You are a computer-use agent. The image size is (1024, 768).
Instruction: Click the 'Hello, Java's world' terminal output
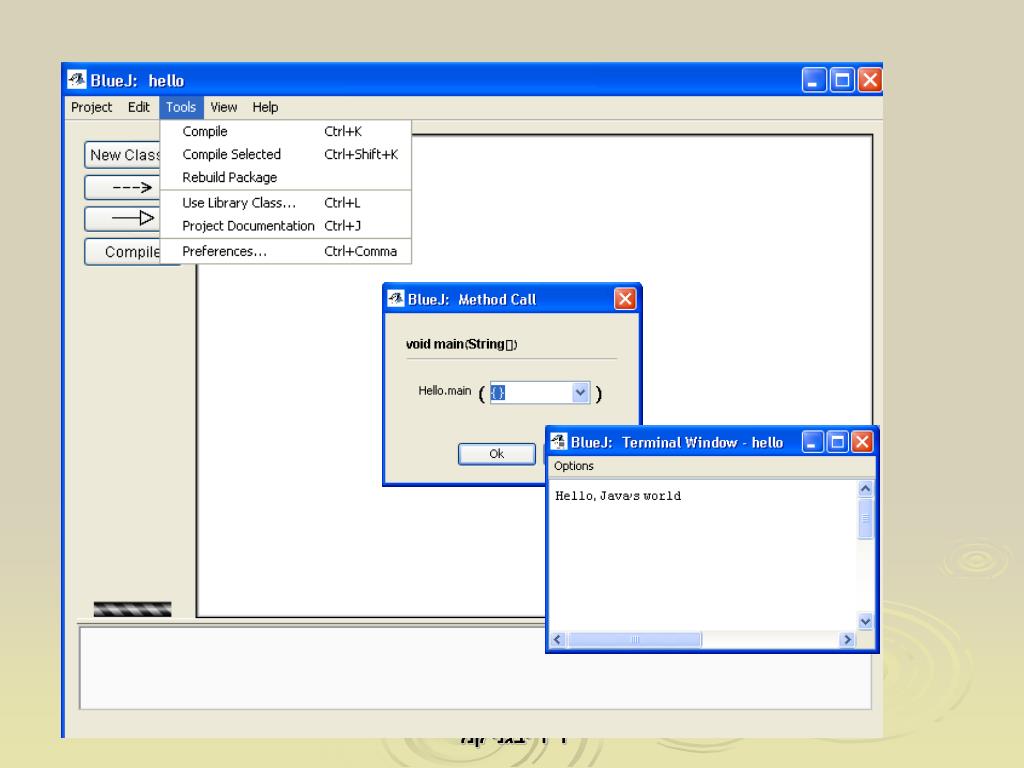[618, 496]
